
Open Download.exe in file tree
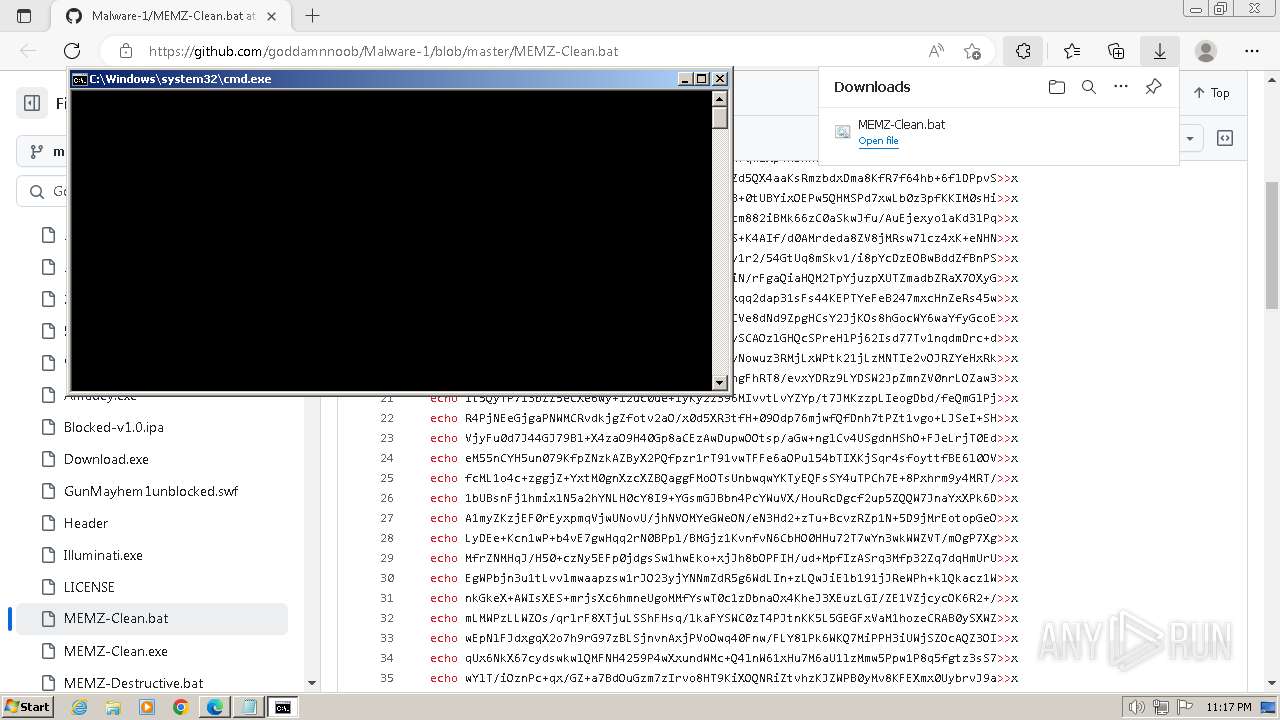[106, 459]
